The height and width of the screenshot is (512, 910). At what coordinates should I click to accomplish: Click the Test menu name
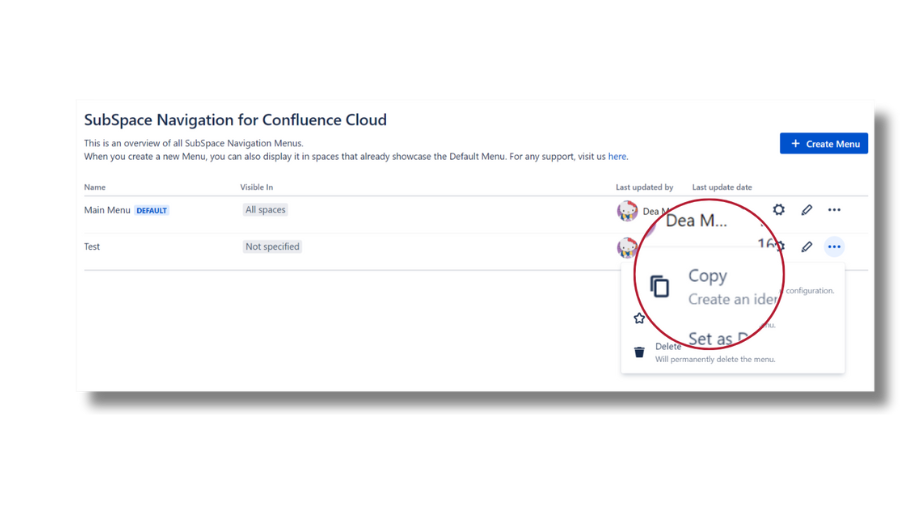pos(92,247)
